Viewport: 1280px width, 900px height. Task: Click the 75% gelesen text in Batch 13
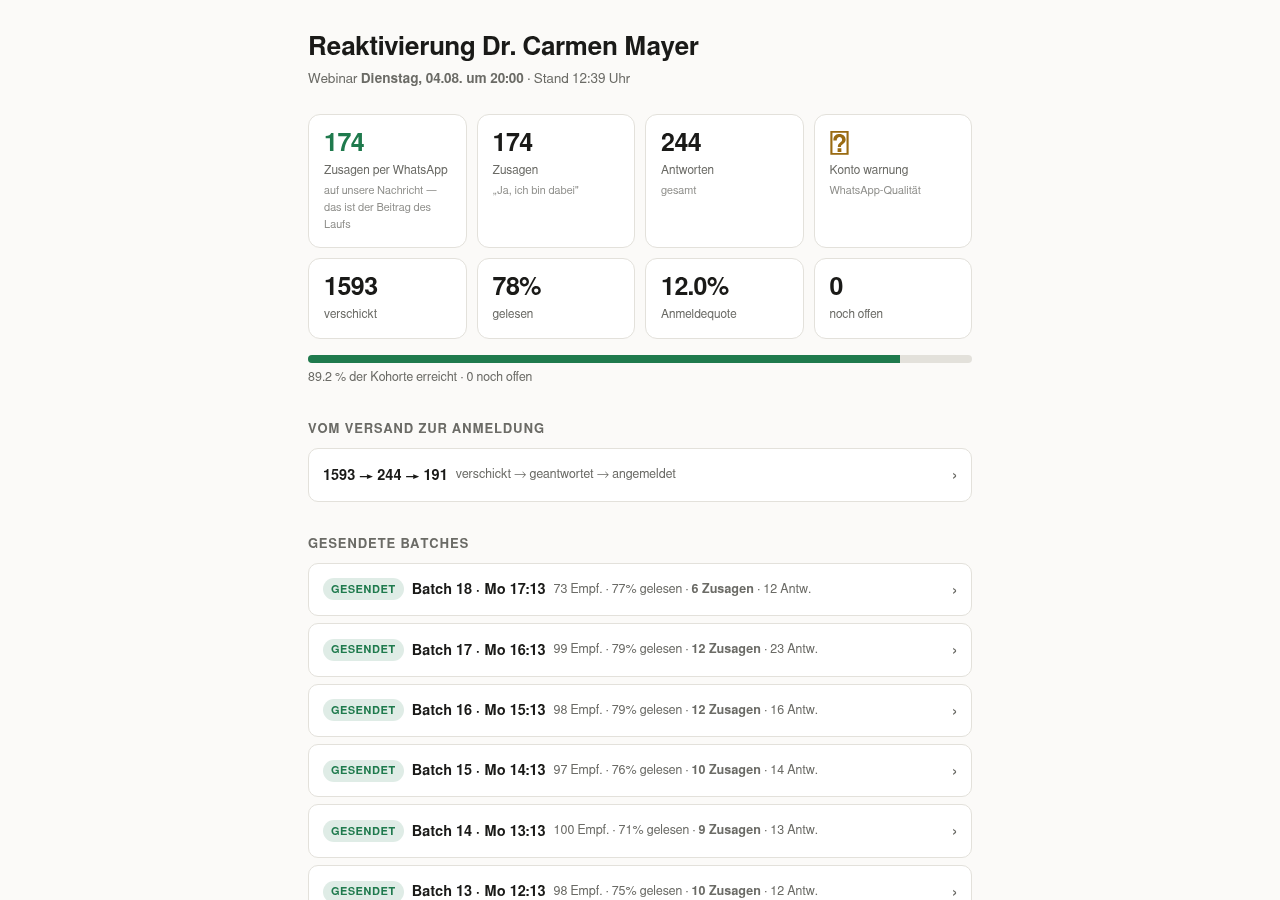(x=647, y=891)
